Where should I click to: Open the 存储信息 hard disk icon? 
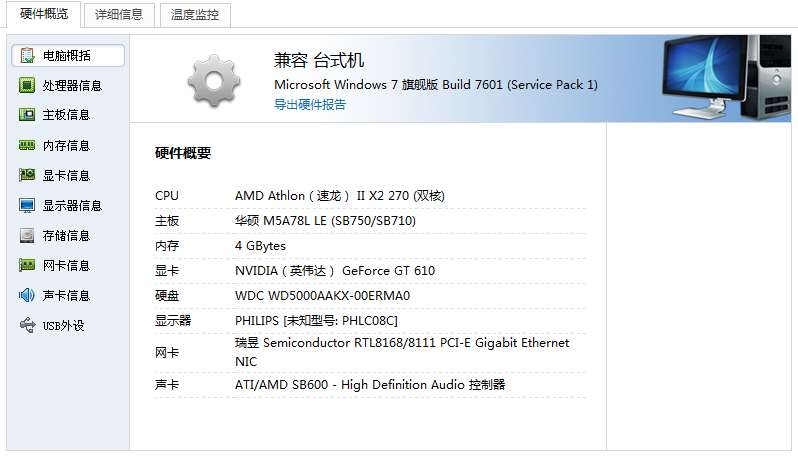(27, 235)
